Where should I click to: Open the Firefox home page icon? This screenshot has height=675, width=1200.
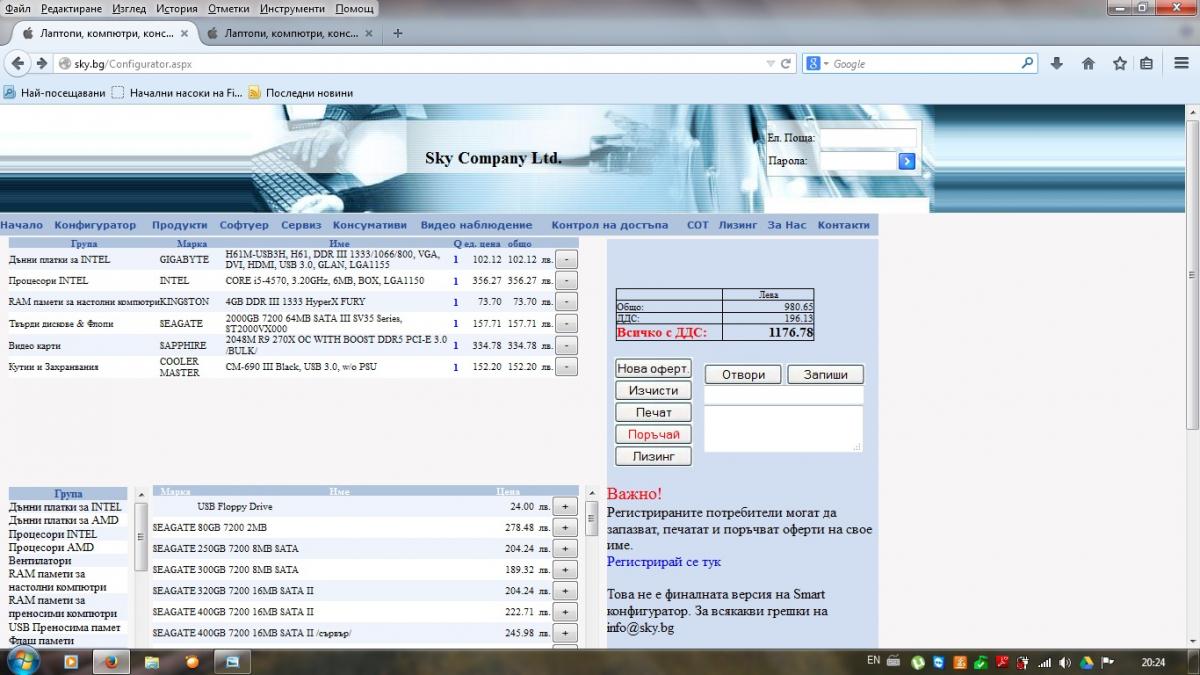1088,63
